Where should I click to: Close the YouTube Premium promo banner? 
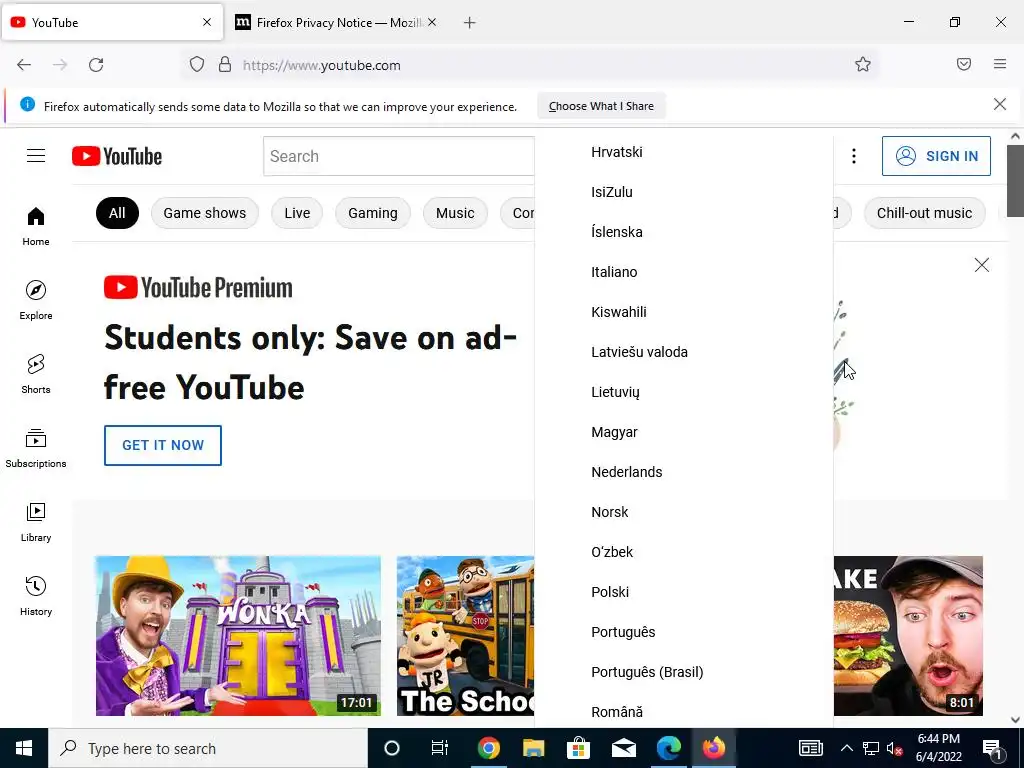[982, 264]
